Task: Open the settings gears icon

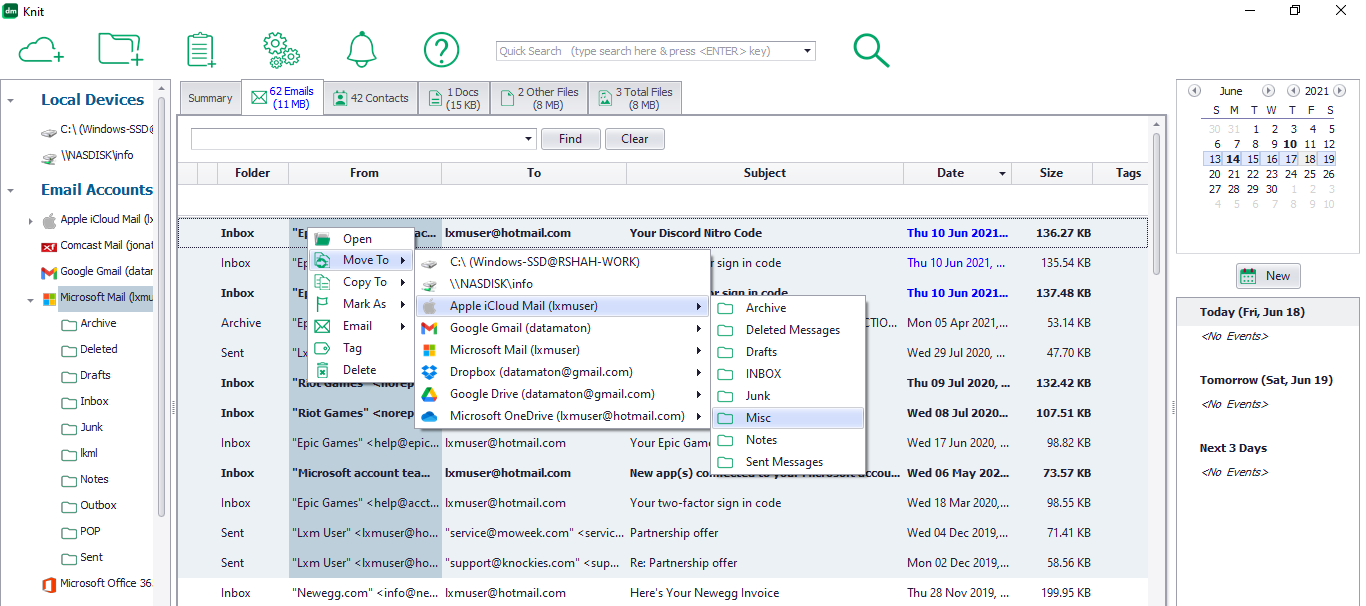Action: coord(281,49)
